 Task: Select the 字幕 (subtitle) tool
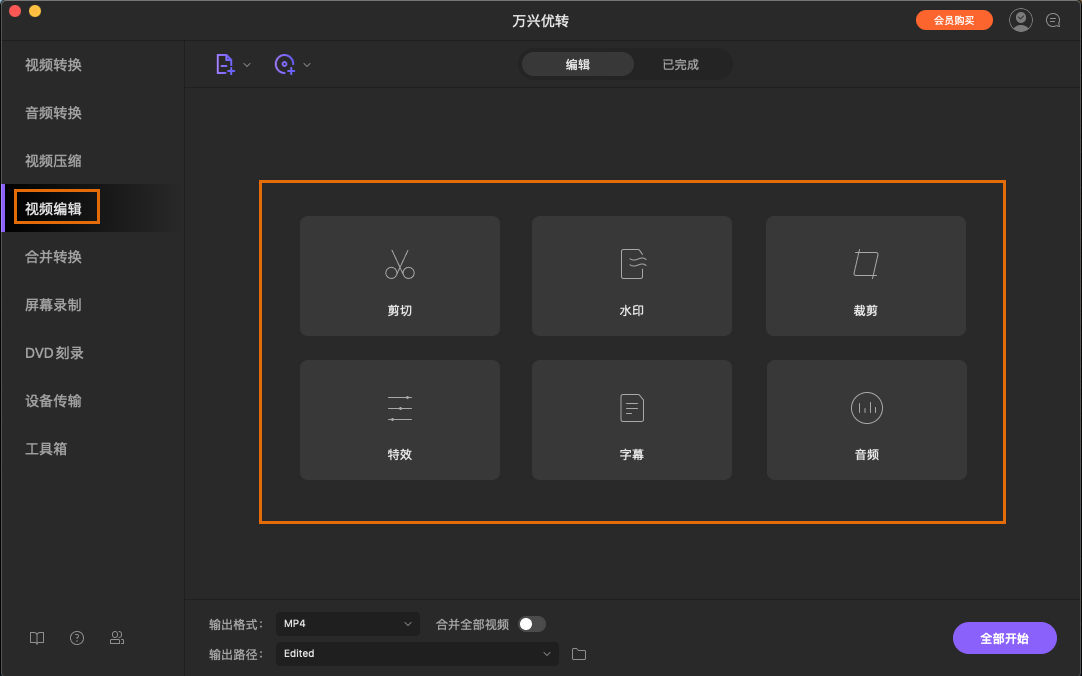click(631, 420)
